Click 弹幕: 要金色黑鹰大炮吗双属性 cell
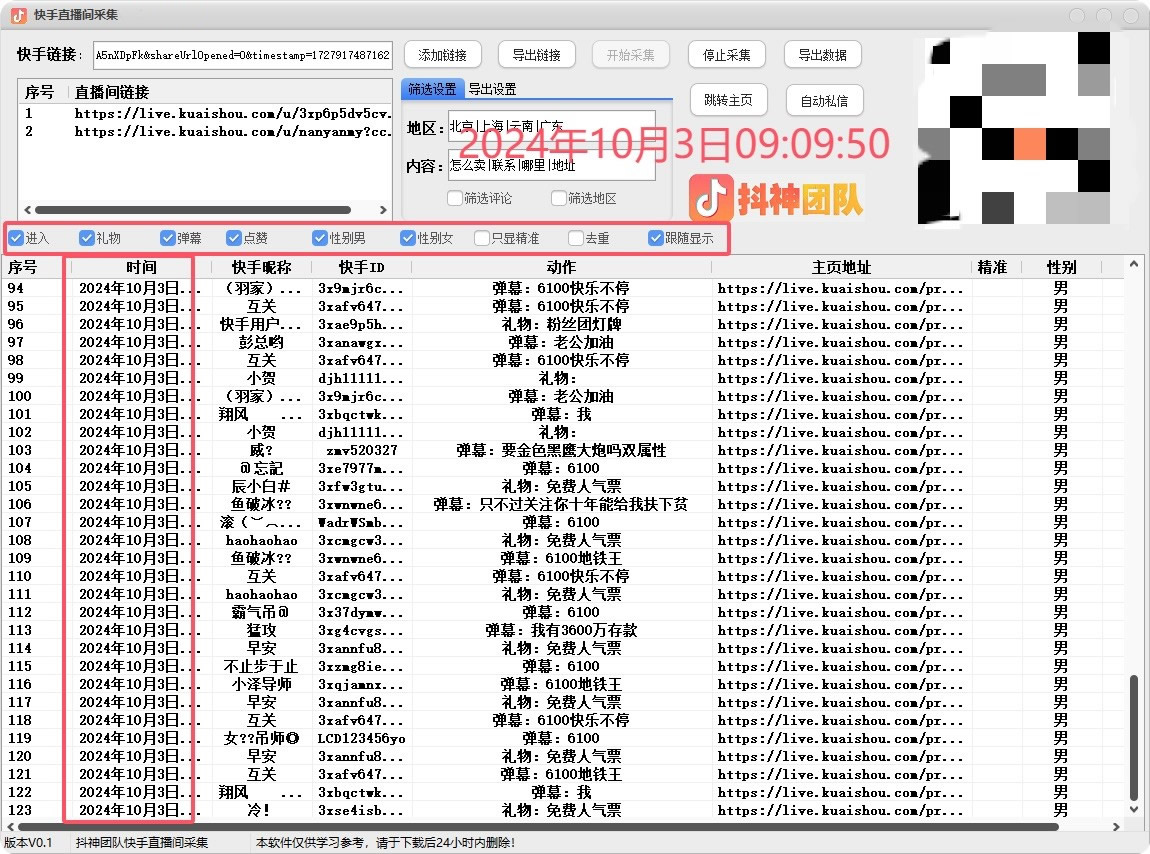1150x854 pixels. click(x=561, y=450)
